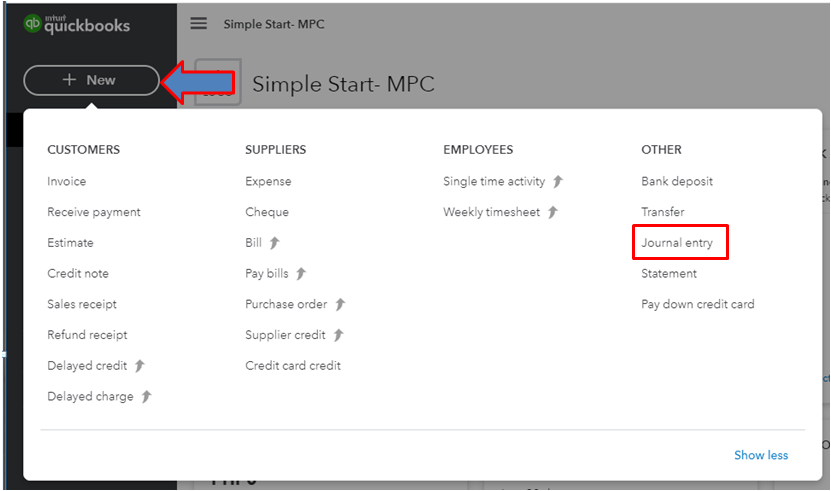Click the CUSTOMERS column heading
The height and width of the screenshot is (491, 831).
click(x=83, y=150)
